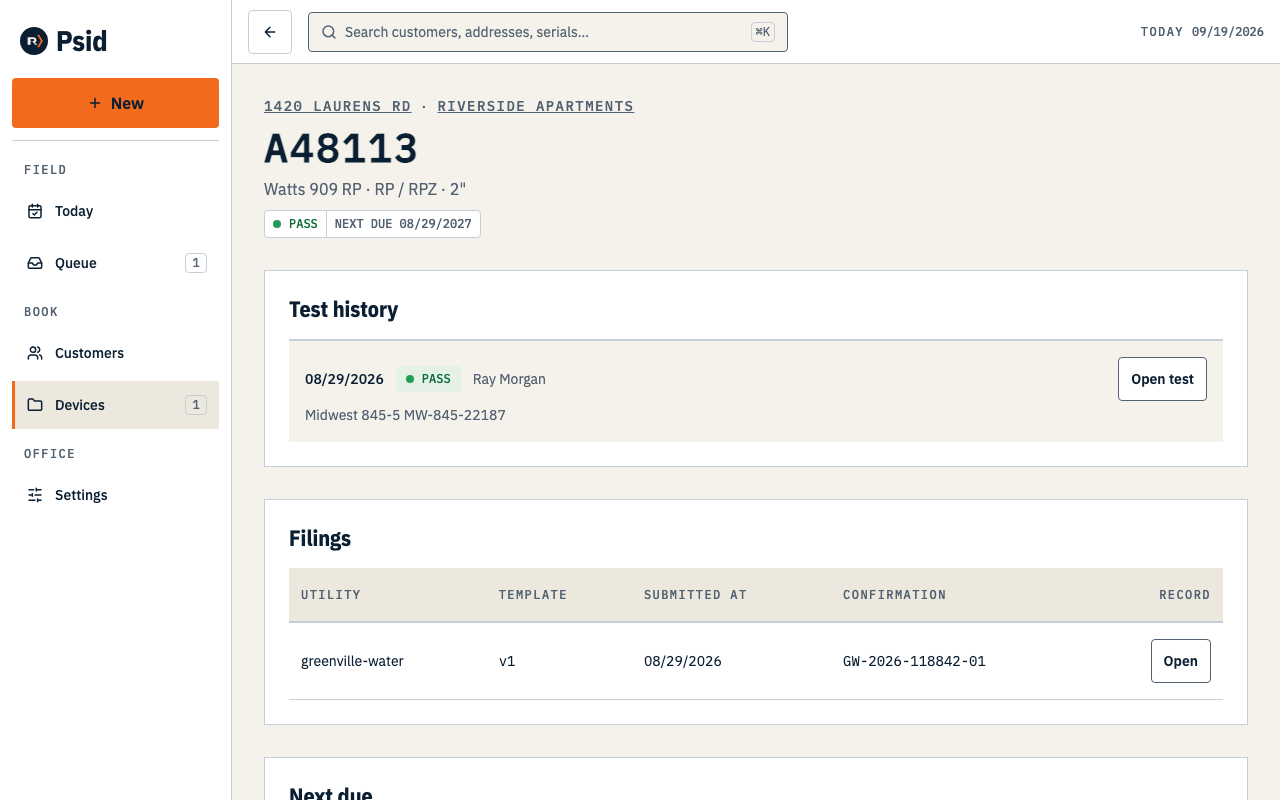Open Settings in the sidebar
Image resolution: width=1280 pixels, height=800 pixels.
point(115,495)
